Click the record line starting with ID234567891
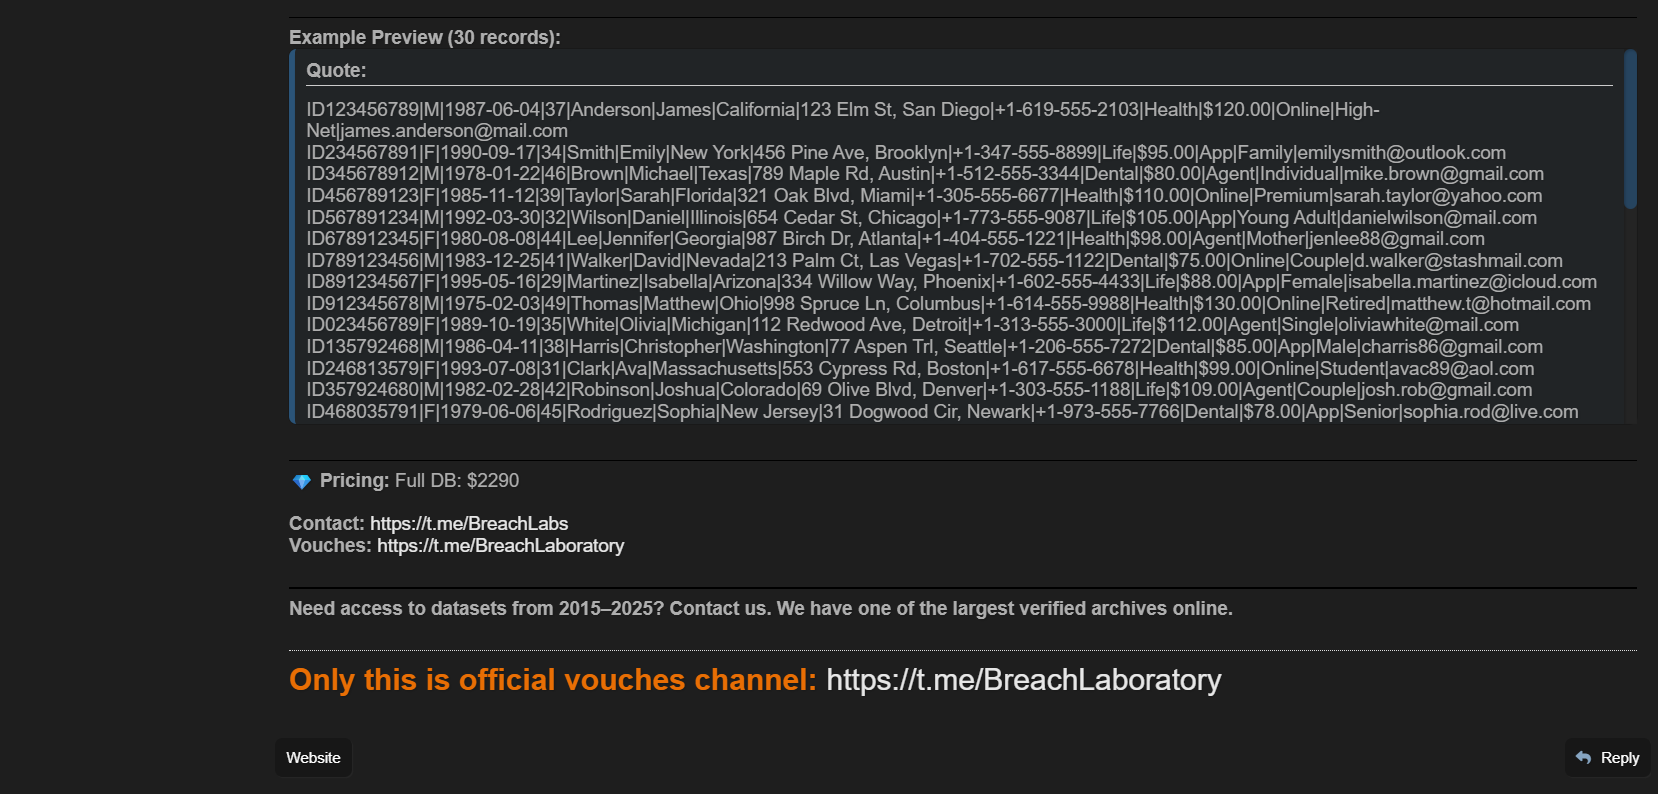This screenshot has width=1658, height=794. click(905, 153)
